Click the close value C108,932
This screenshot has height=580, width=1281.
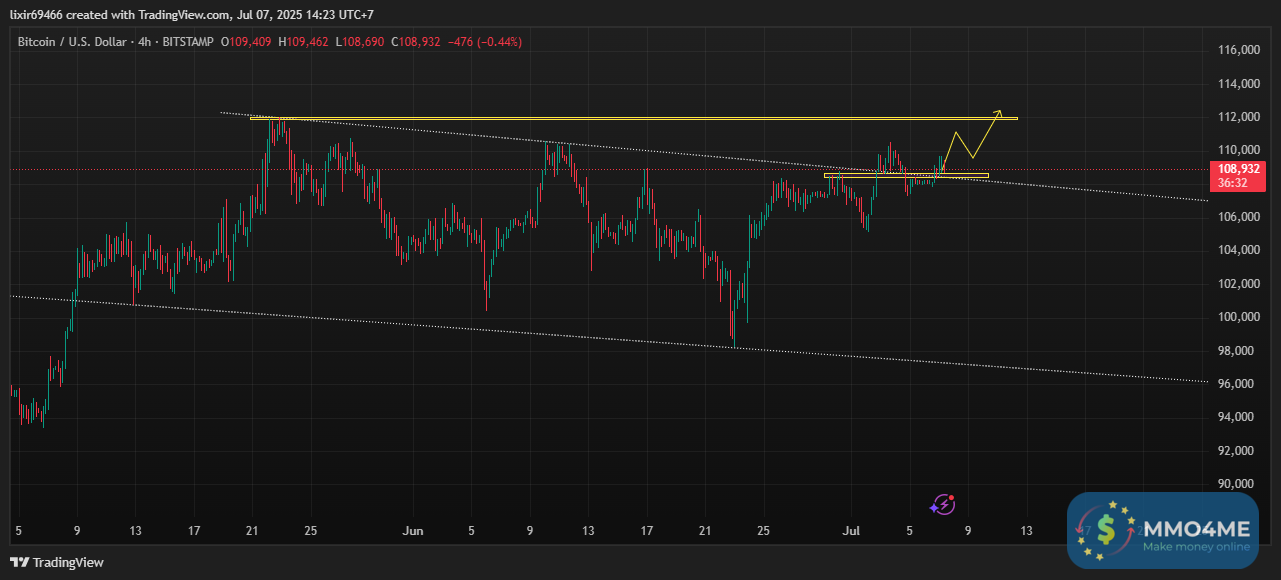pos(417,42)
